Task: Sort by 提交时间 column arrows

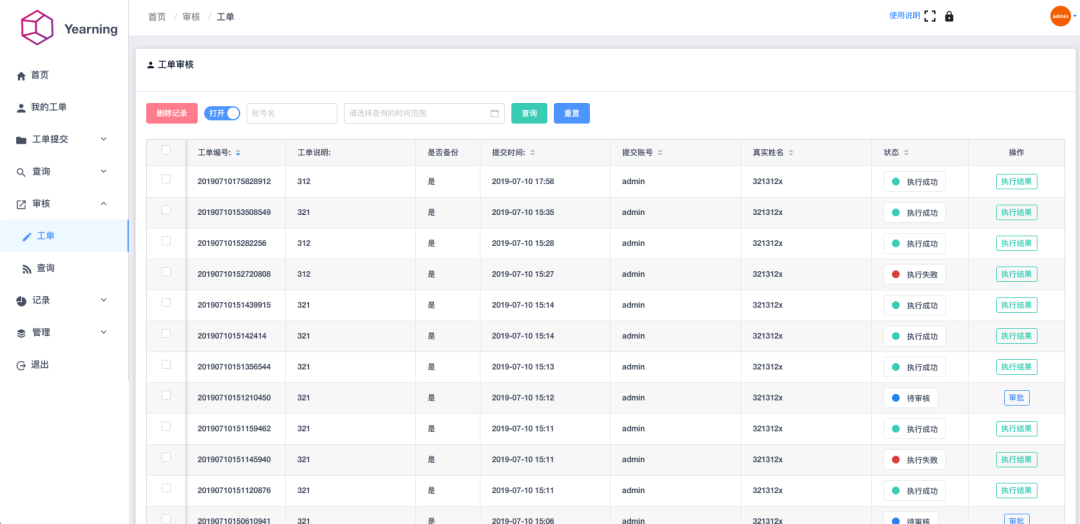Action: [532, 153]
